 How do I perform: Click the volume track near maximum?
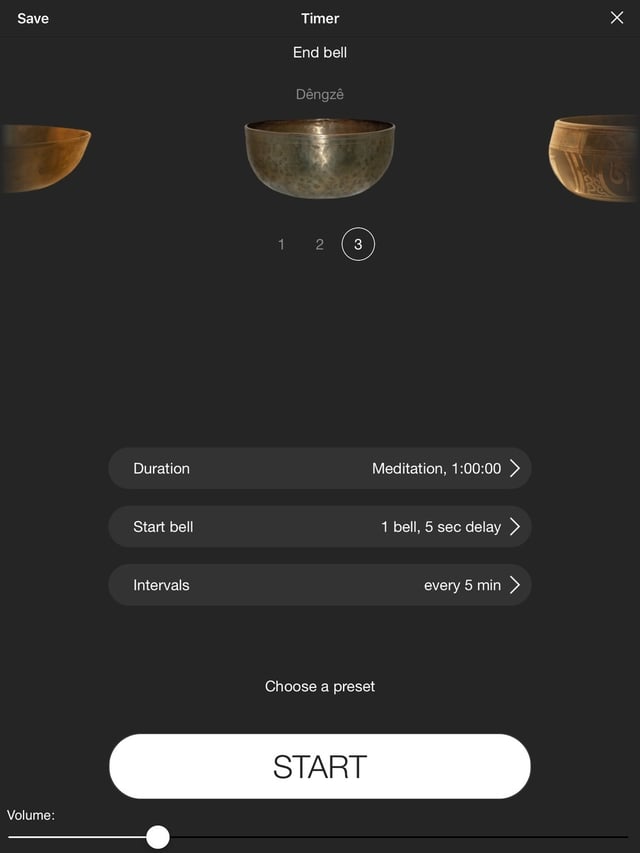[618, 837]
